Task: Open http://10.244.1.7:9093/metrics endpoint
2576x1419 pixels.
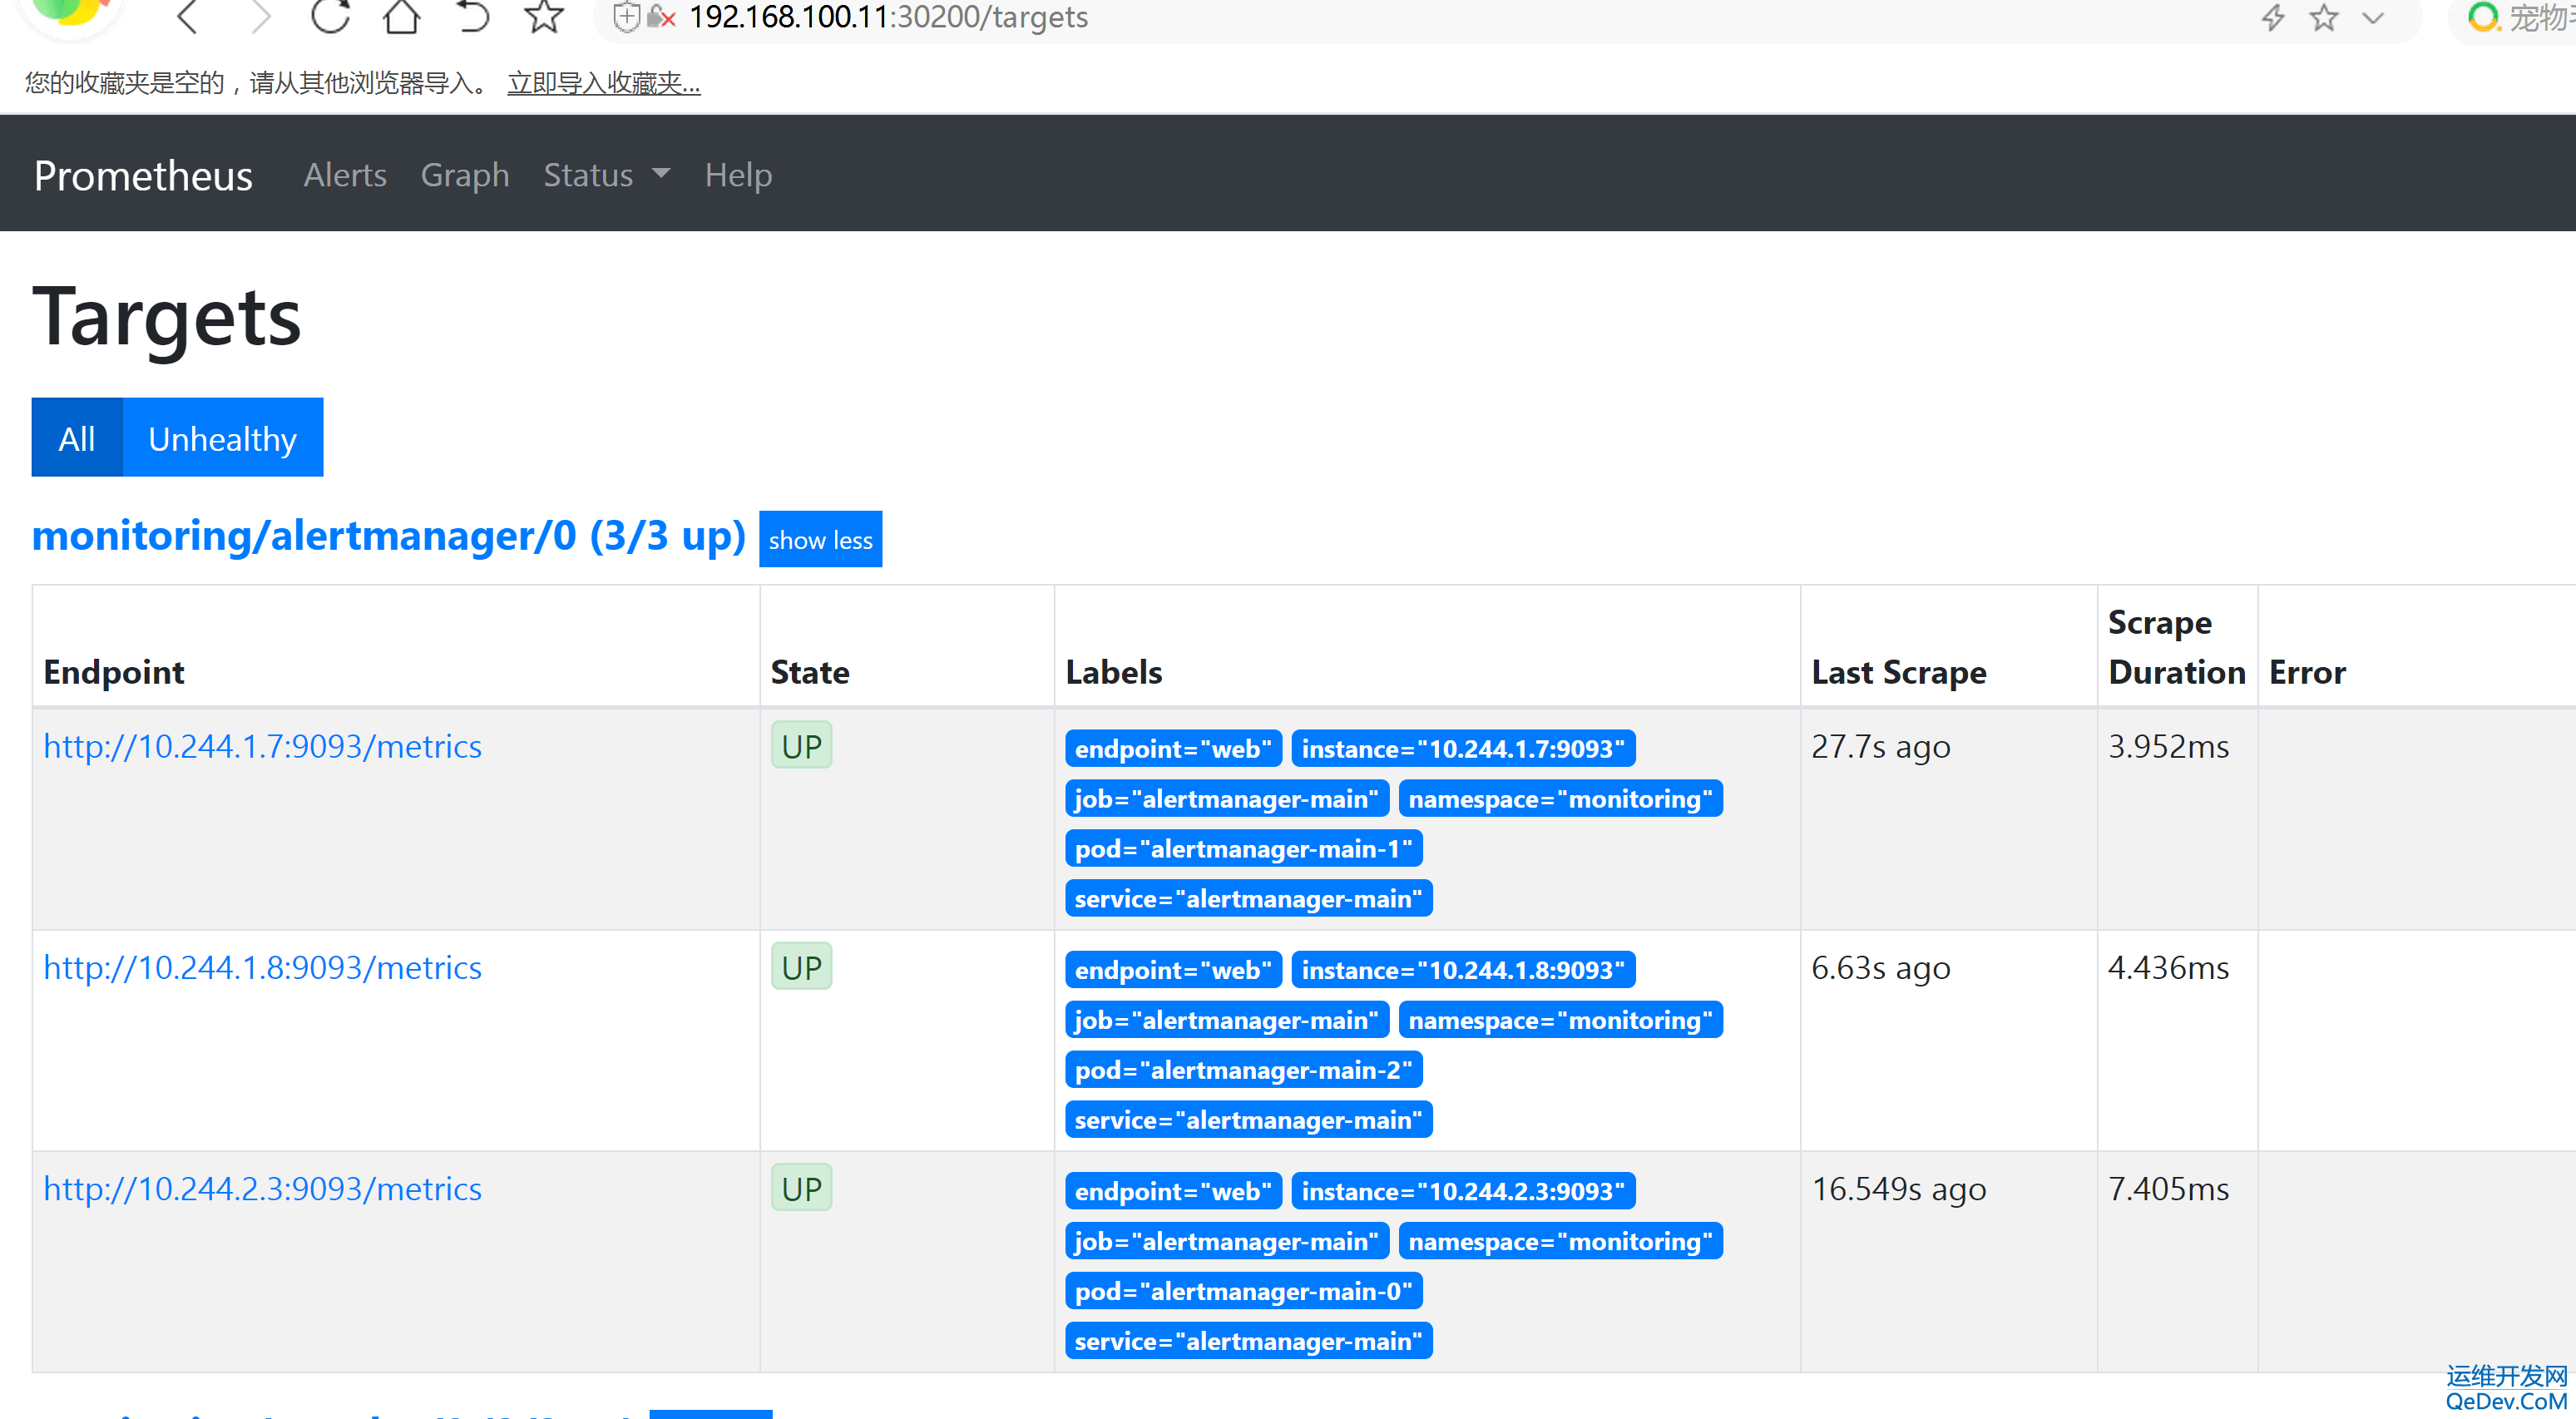Action: tap(263, 747)
